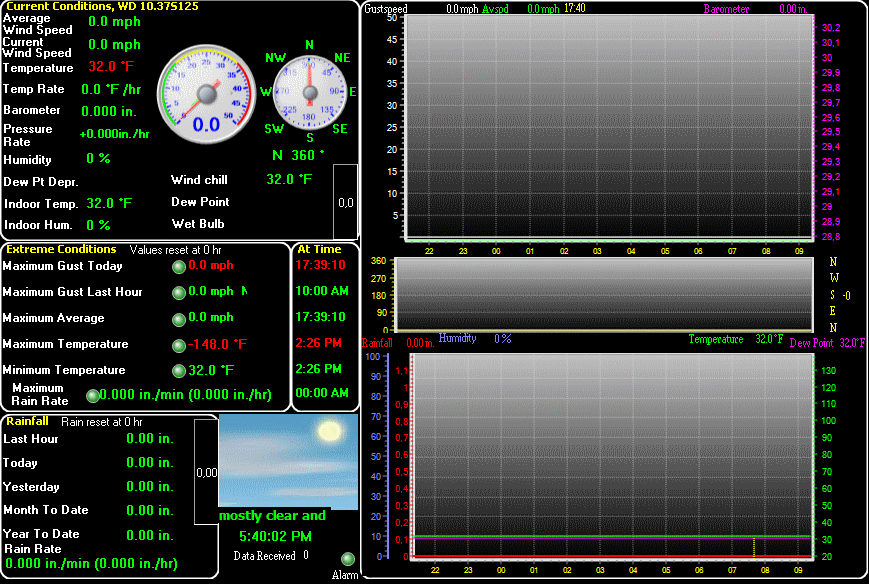Click the wind direction history graph
869x584 pixels.
(x=602, y=295)
